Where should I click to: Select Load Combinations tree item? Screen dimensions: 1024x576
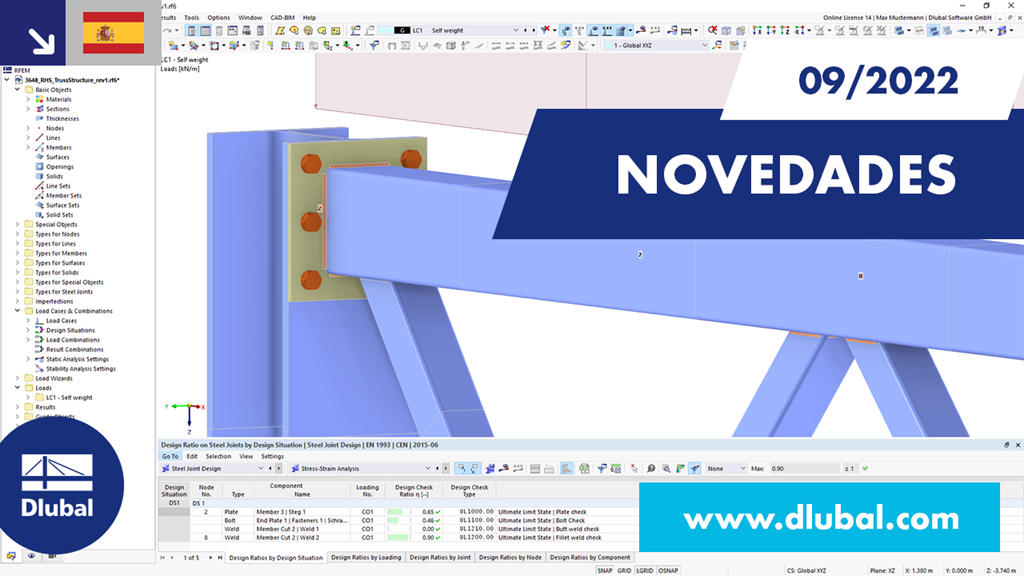(72, 340)
